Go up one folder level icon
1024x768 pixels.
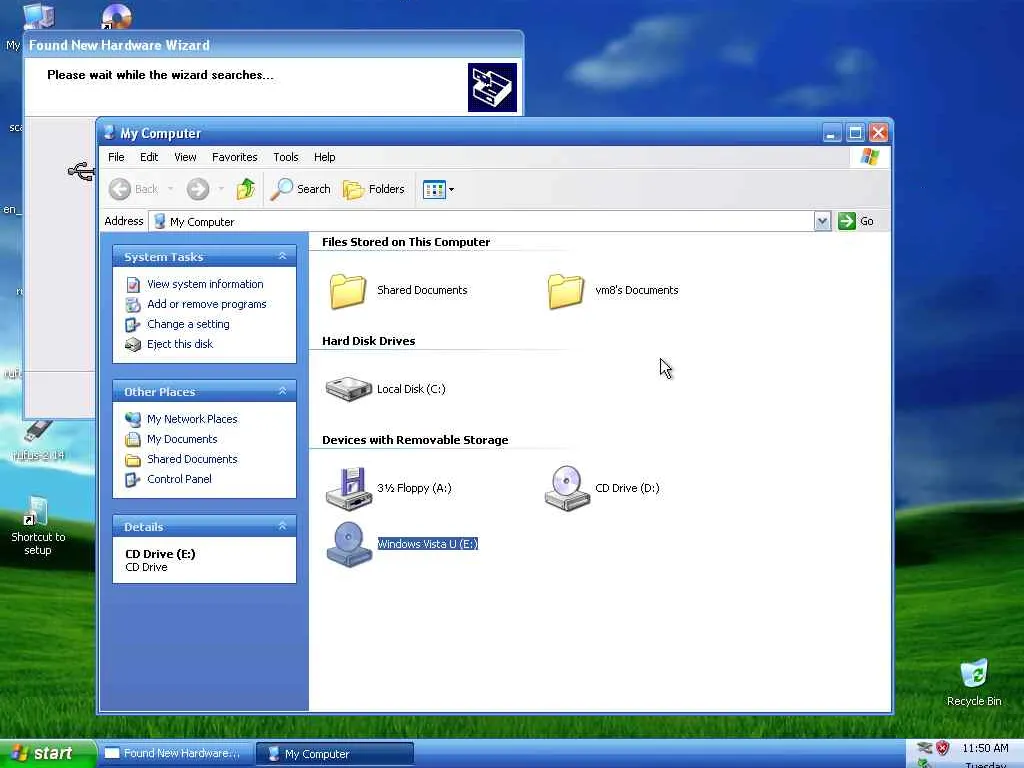[246, 189]
